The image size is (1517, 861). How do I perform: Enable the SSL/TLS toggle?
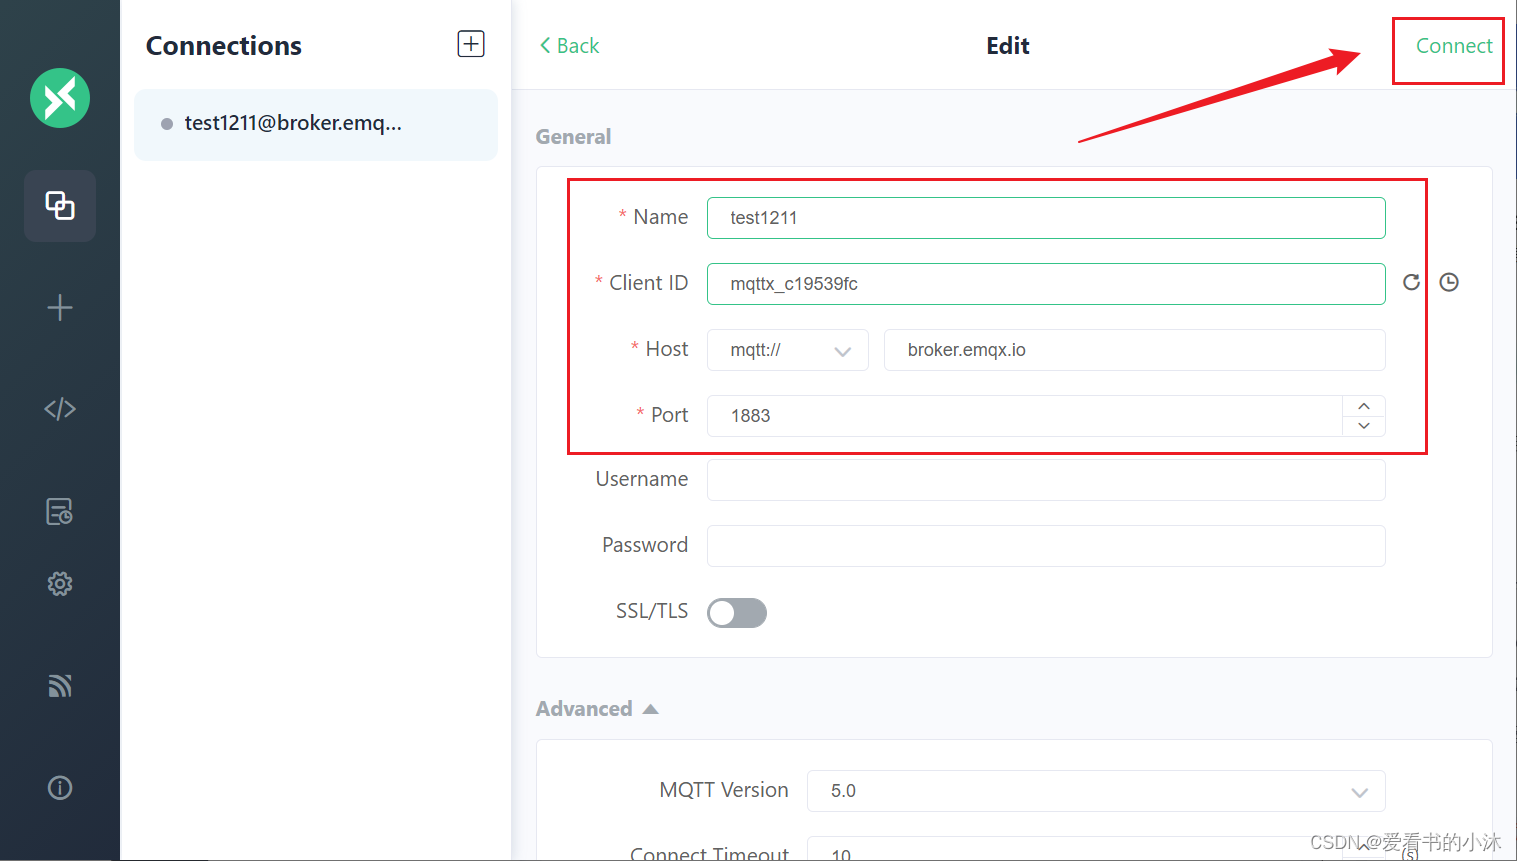click(737, 613)
